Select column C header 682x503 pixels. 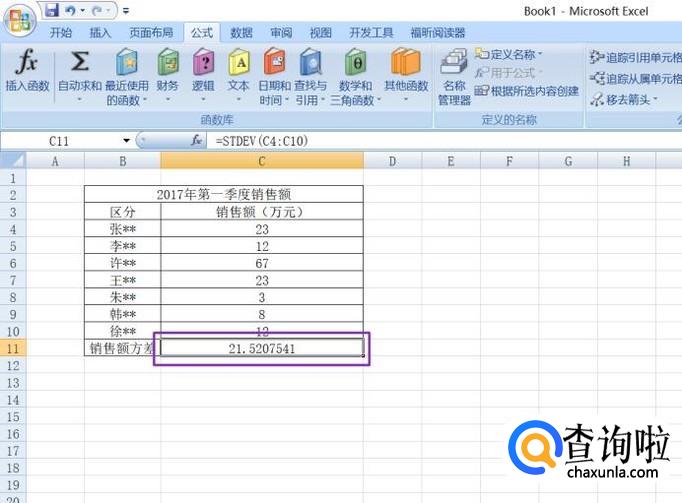262,161
